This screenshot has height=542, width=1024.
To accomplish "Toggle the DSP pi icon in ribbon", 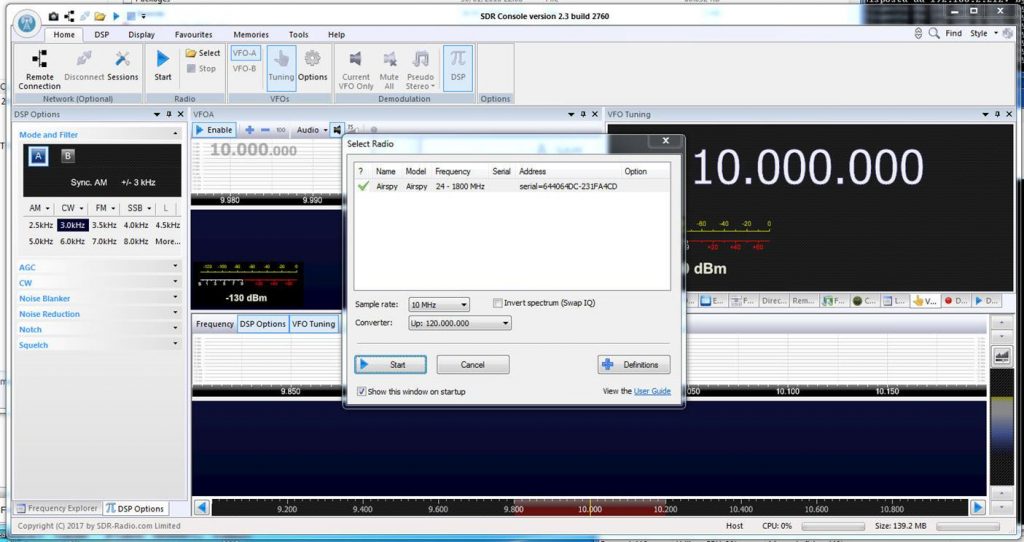I will coord(458,66).
